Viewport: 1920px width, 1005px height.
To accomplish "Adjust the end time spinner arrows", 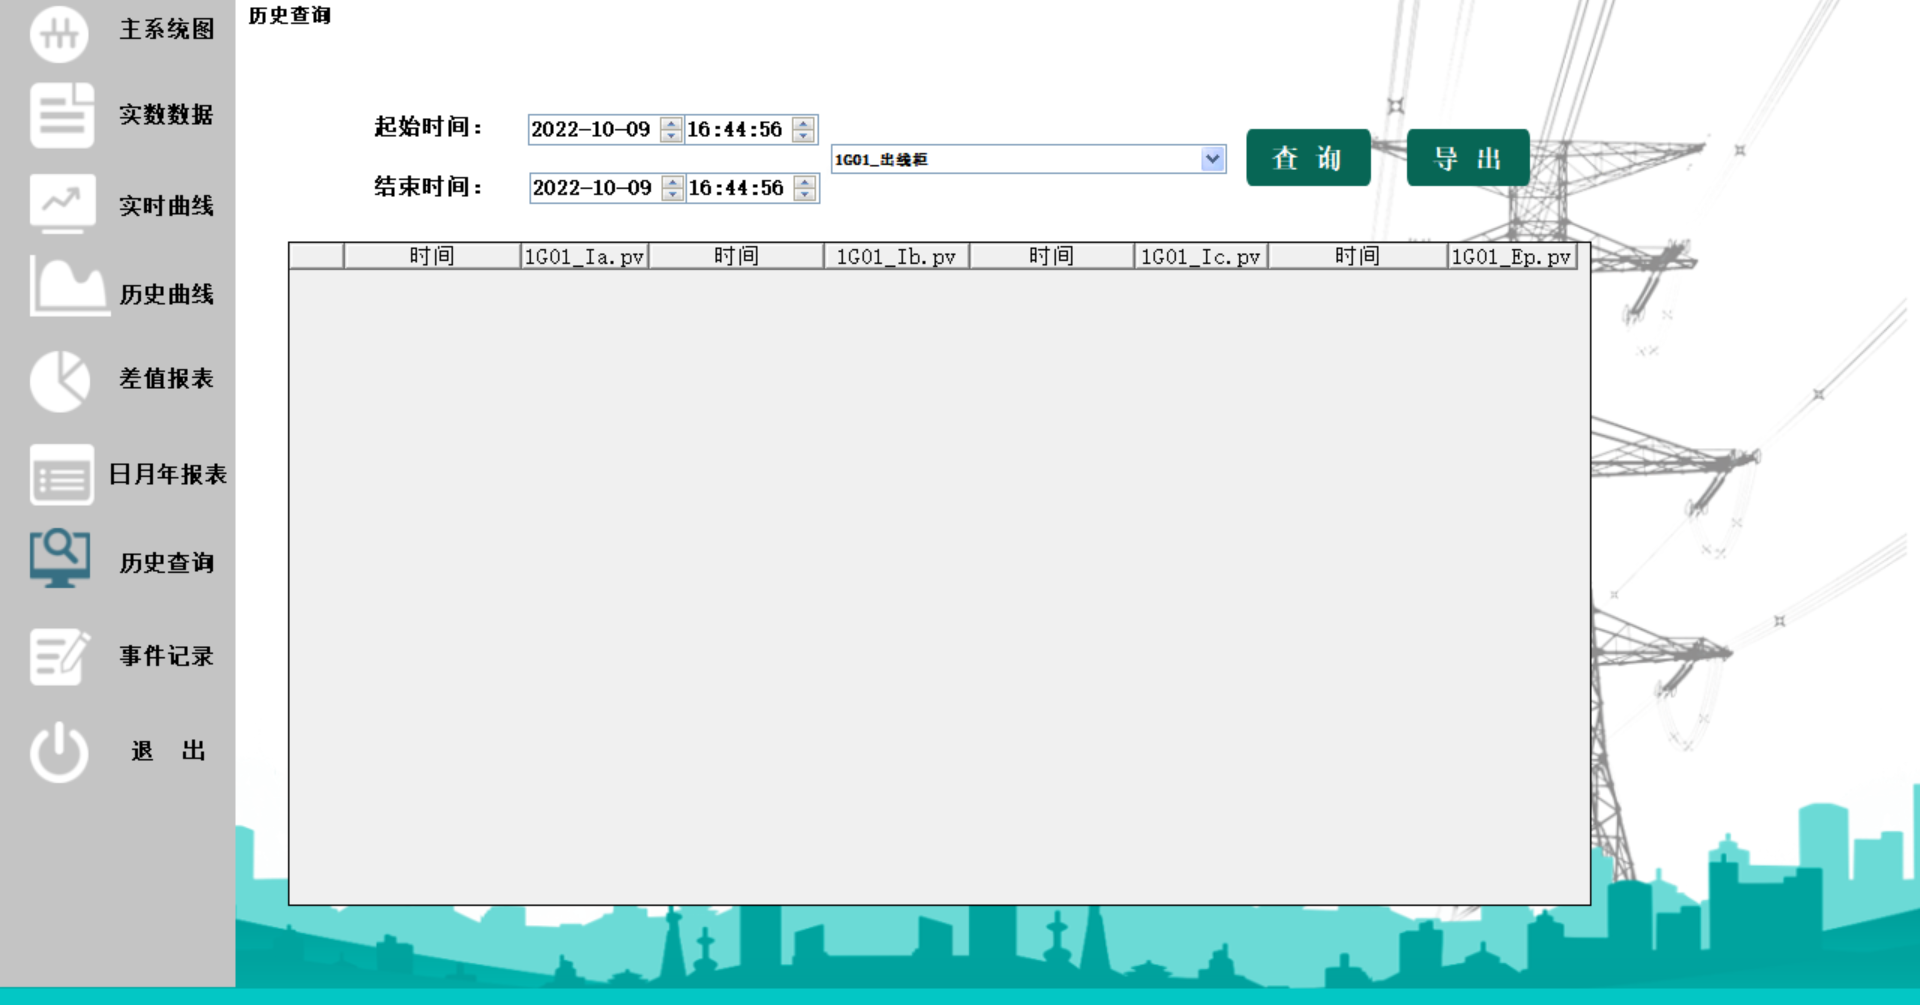I will click(x=805, y=188).
